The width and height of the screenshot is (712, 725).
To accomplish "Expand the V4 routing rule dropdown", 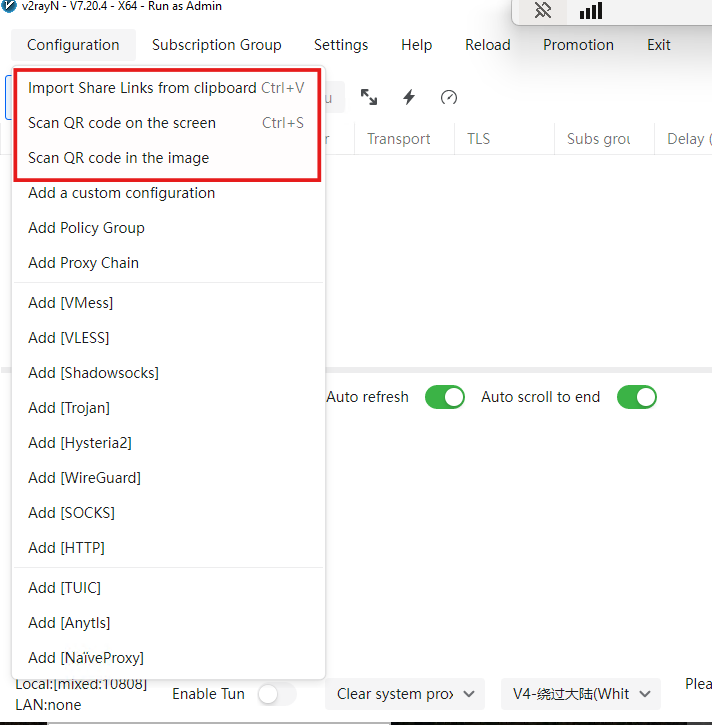I will tap(581, 694).
